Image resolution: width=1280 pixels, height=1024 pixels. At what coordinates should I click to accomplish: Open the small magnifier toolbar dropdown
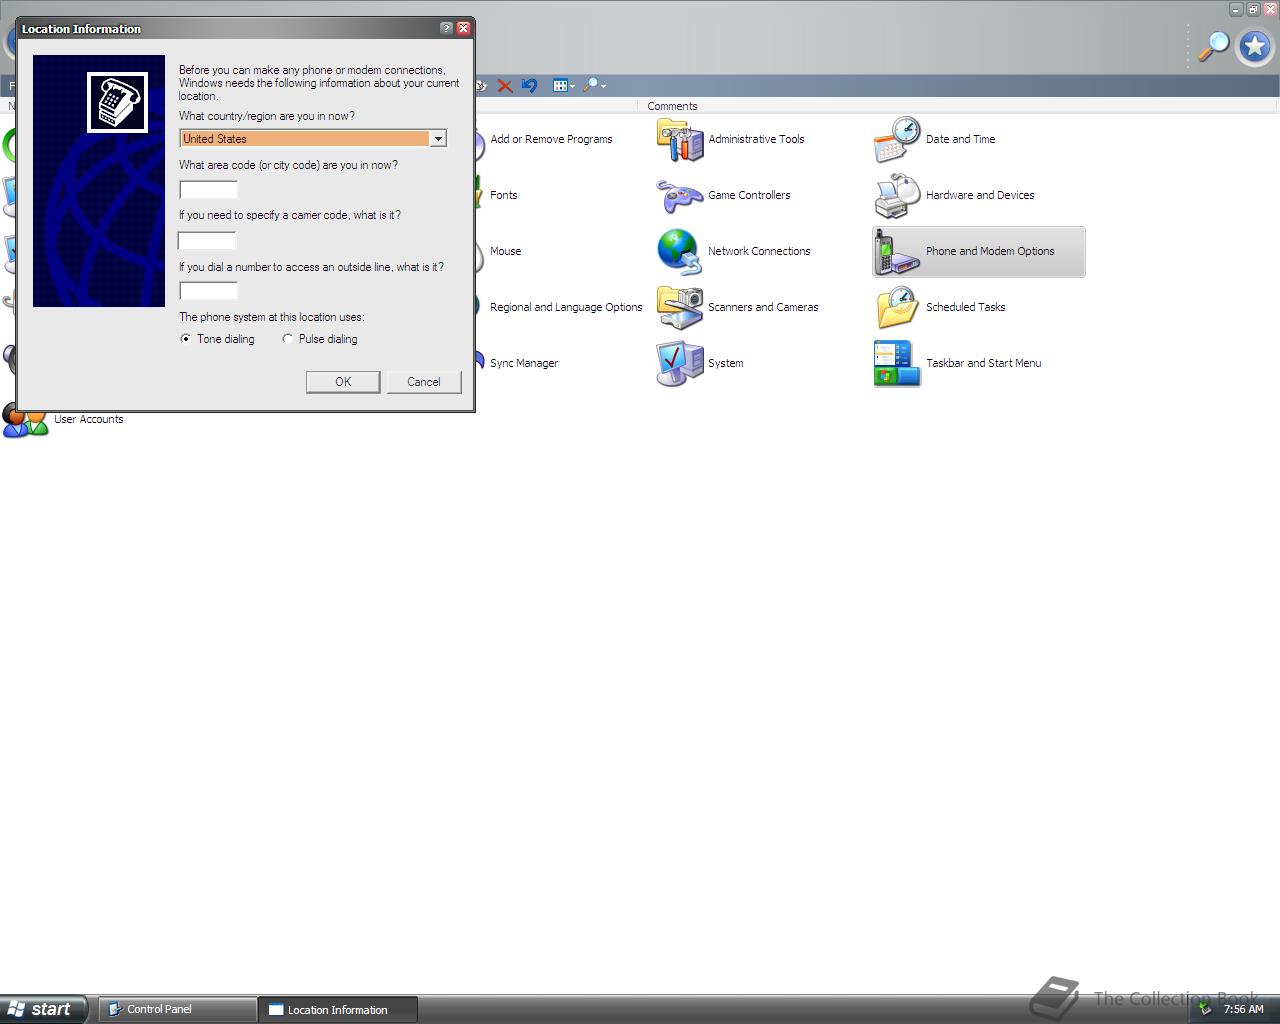tap(594, 86)
